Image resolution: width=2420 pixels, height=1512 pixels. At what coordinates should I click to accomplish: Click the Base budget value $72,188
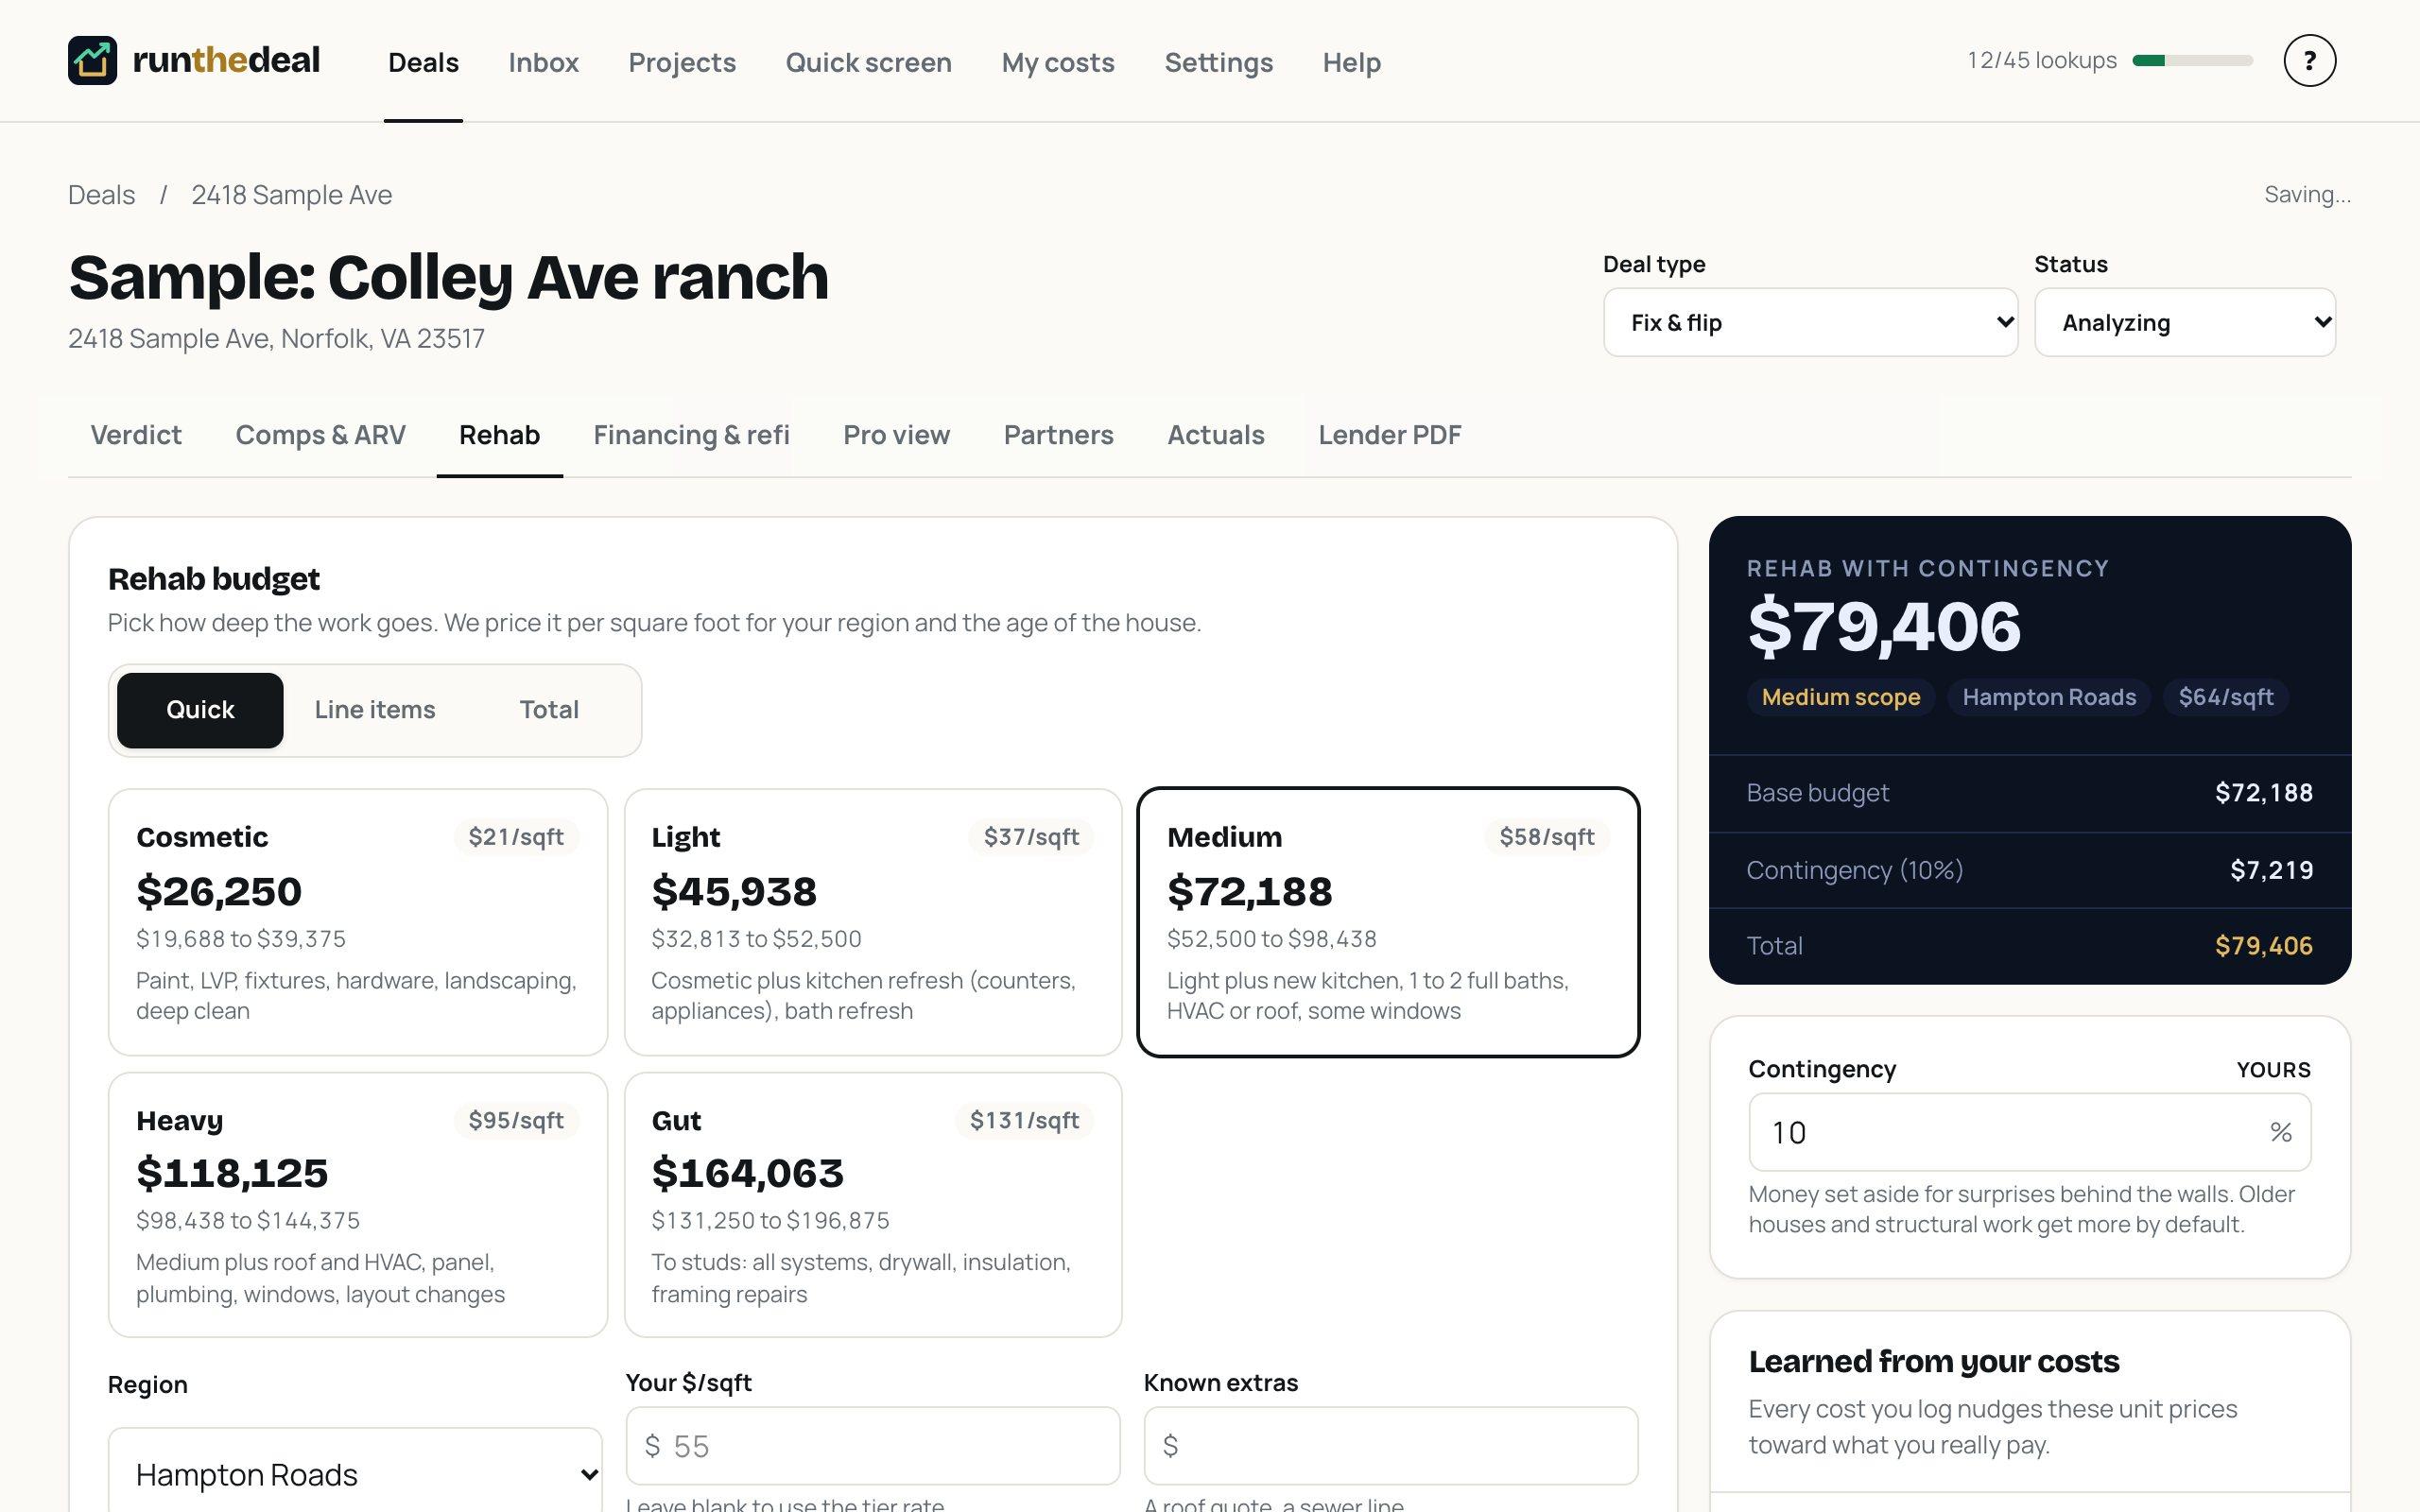(x=2264, y=793)
